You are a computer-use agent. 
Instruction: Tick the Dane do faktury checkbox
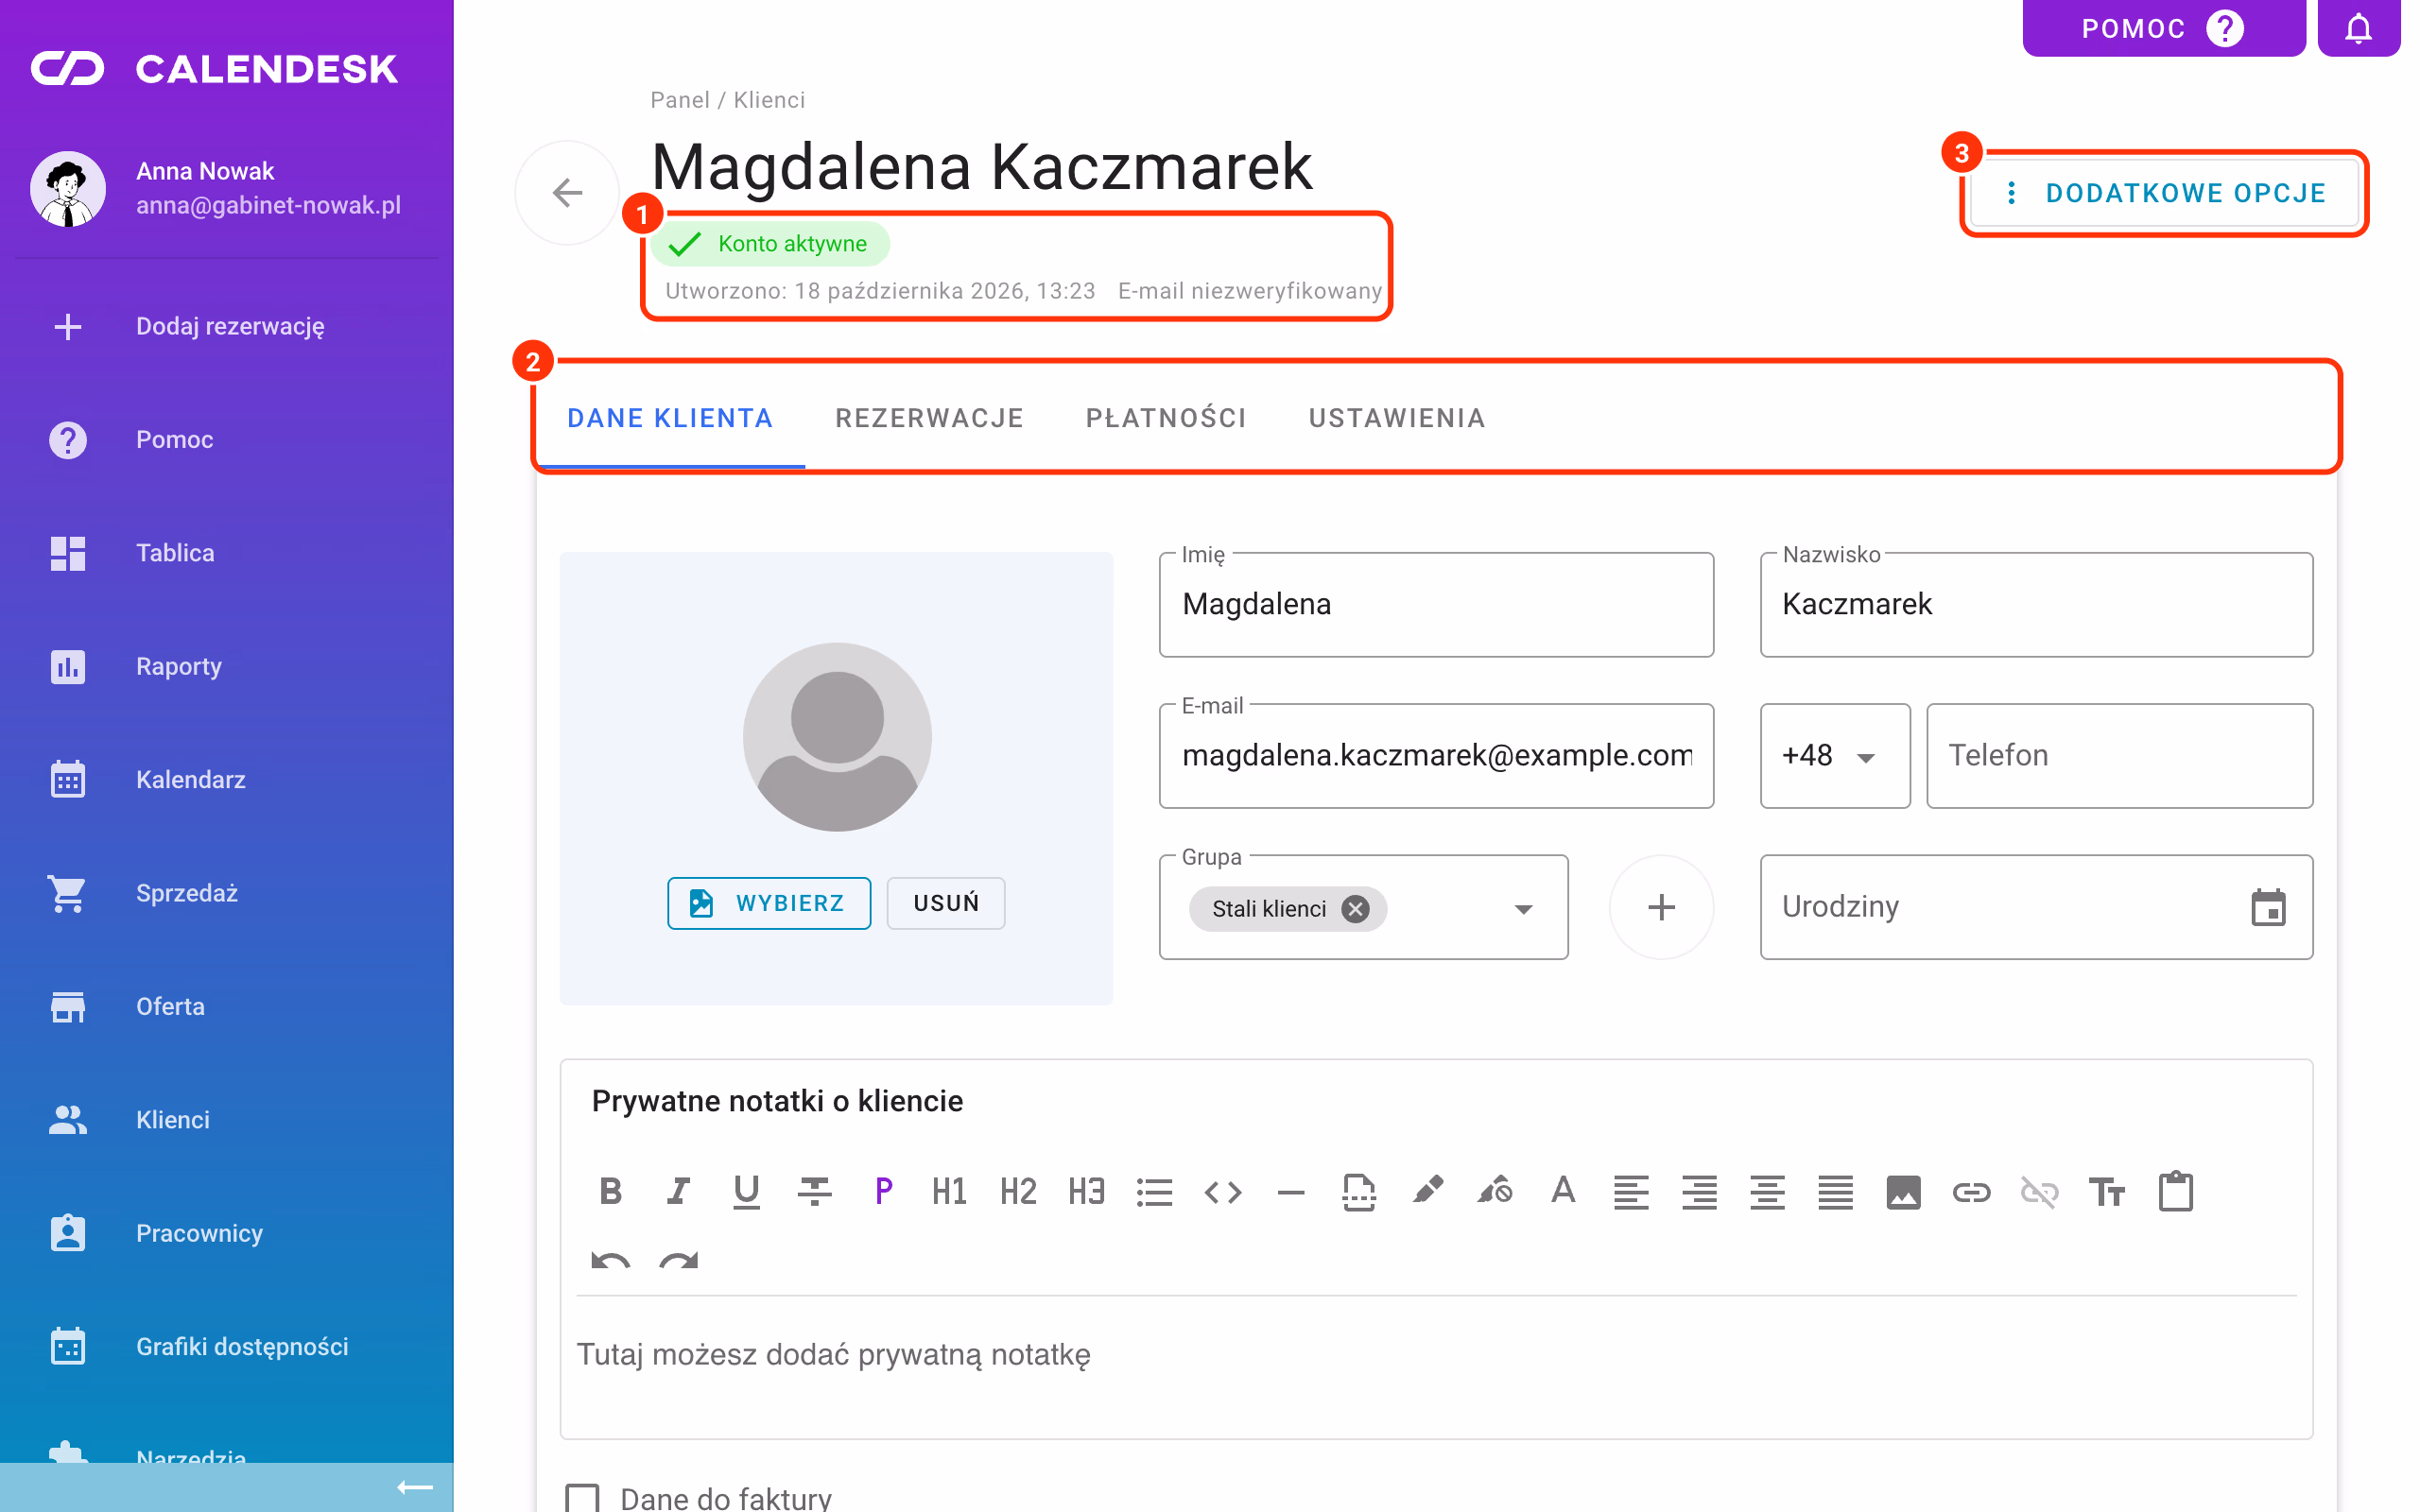tap(583, 1497)
